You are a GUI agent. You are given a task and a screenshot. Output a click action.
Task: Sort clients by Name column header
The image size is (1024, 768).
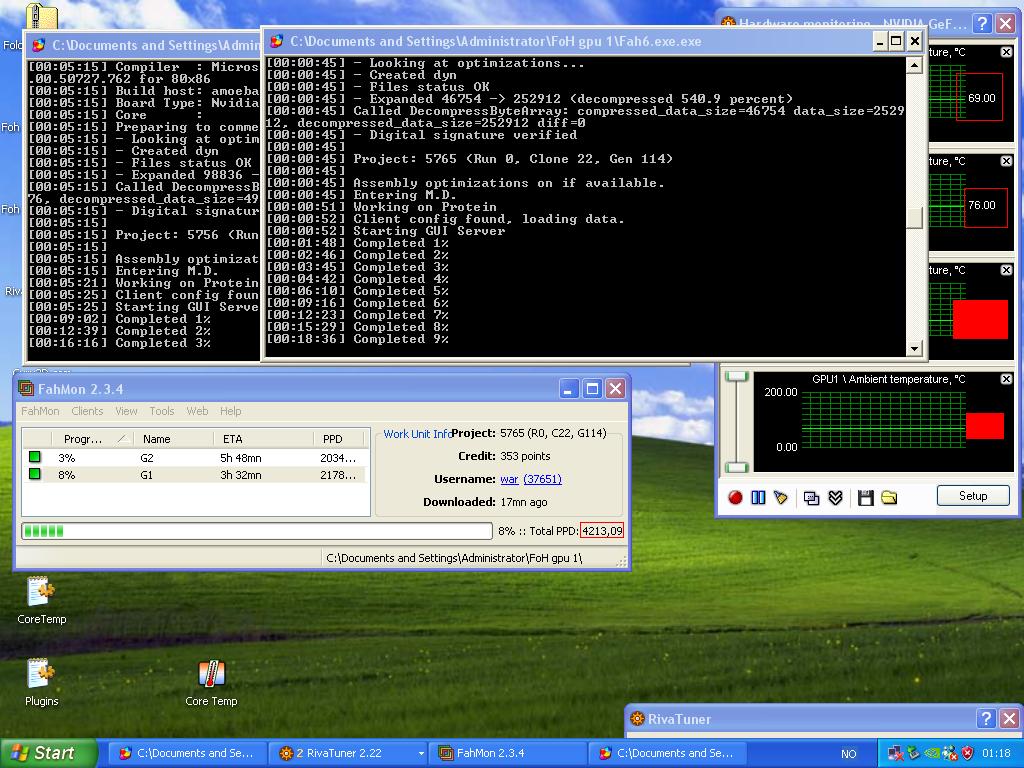[x=173, y=439]
